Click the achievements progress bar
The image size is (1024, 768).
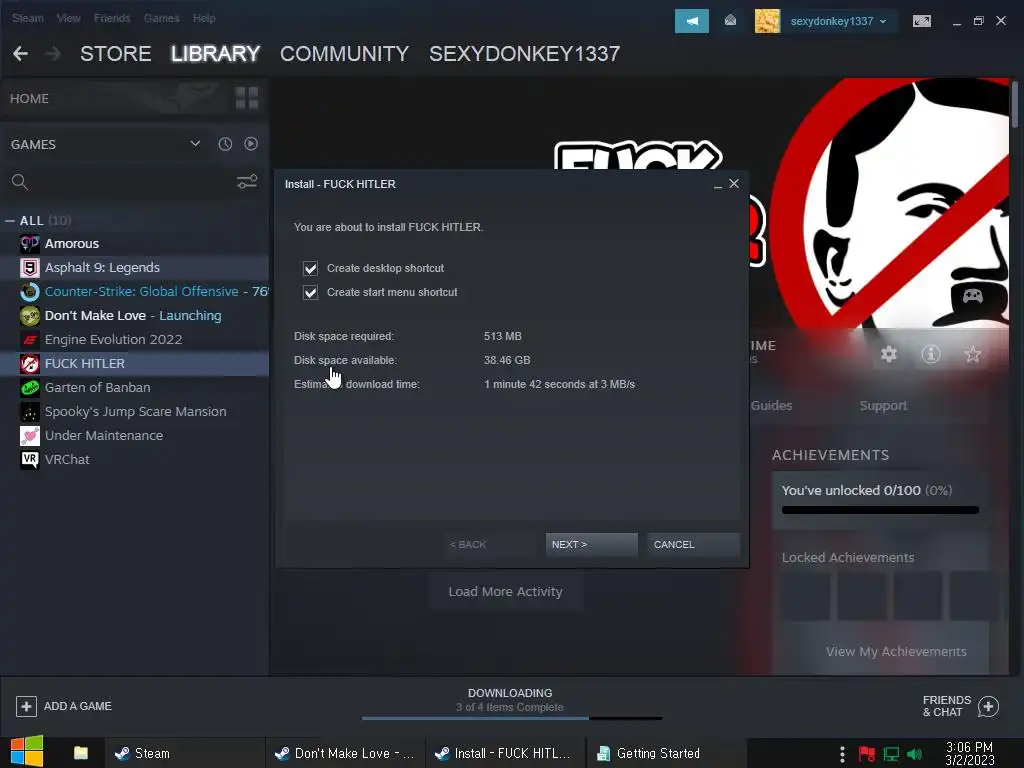click(880, 510)
